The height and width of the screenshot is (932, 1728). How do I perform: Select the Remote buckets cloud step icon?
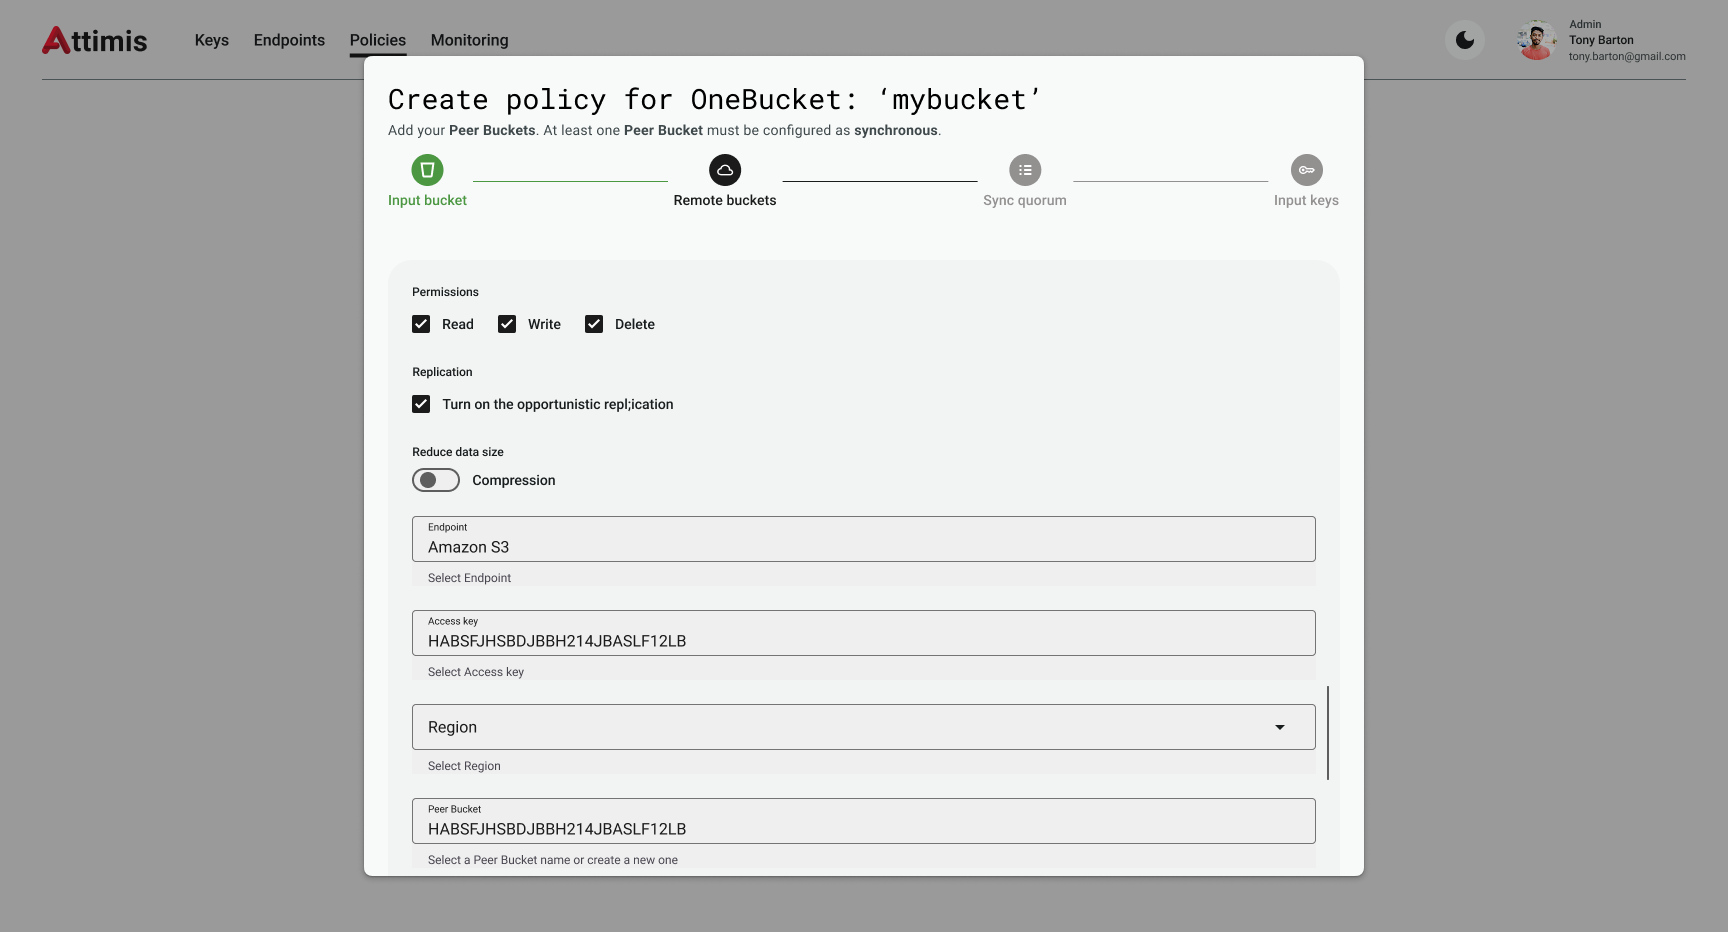(x=725, y=170)
